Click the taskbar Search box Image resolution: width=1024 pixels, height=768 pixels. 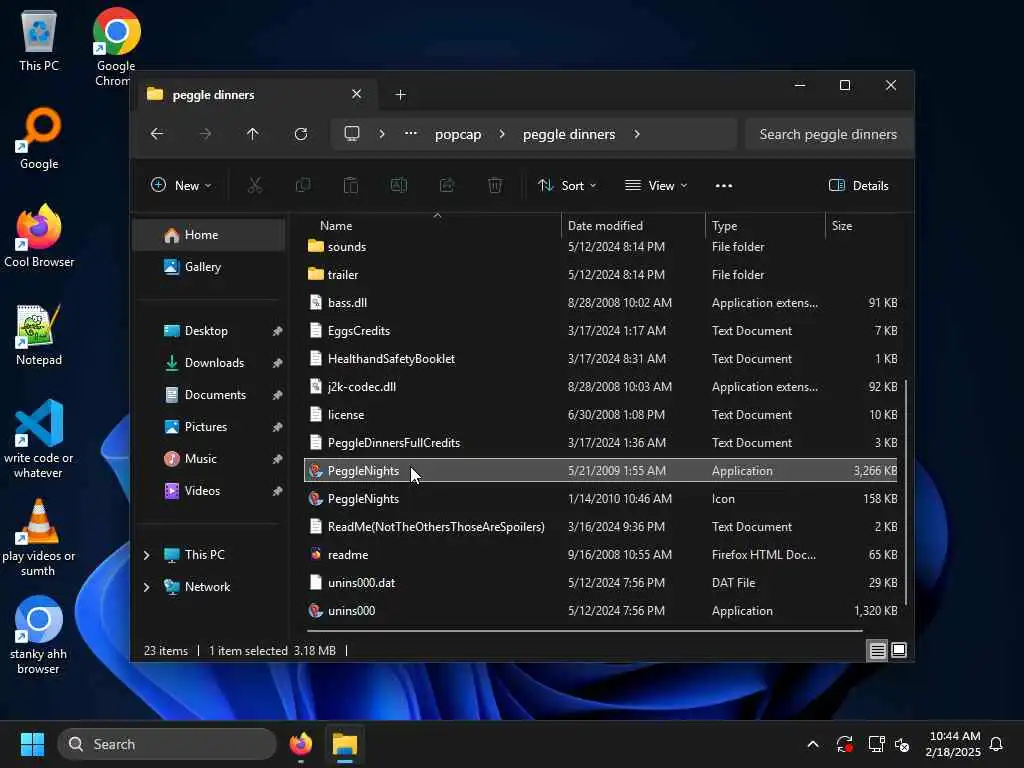pyautogui.click(x=167, y=744)
